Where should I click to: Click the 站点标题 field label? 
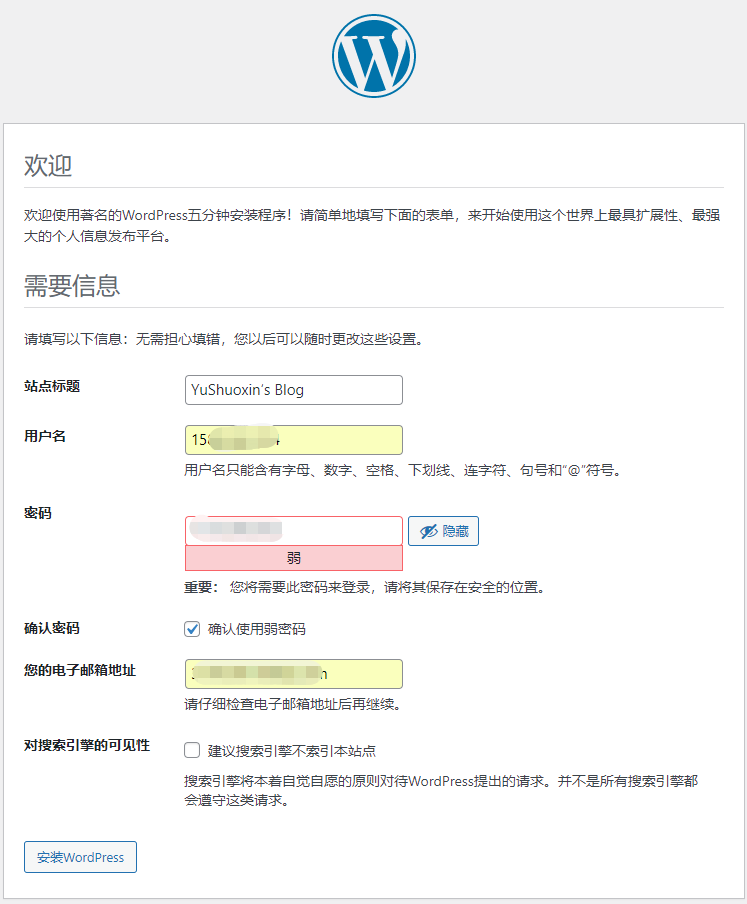[x=52, y=386]
